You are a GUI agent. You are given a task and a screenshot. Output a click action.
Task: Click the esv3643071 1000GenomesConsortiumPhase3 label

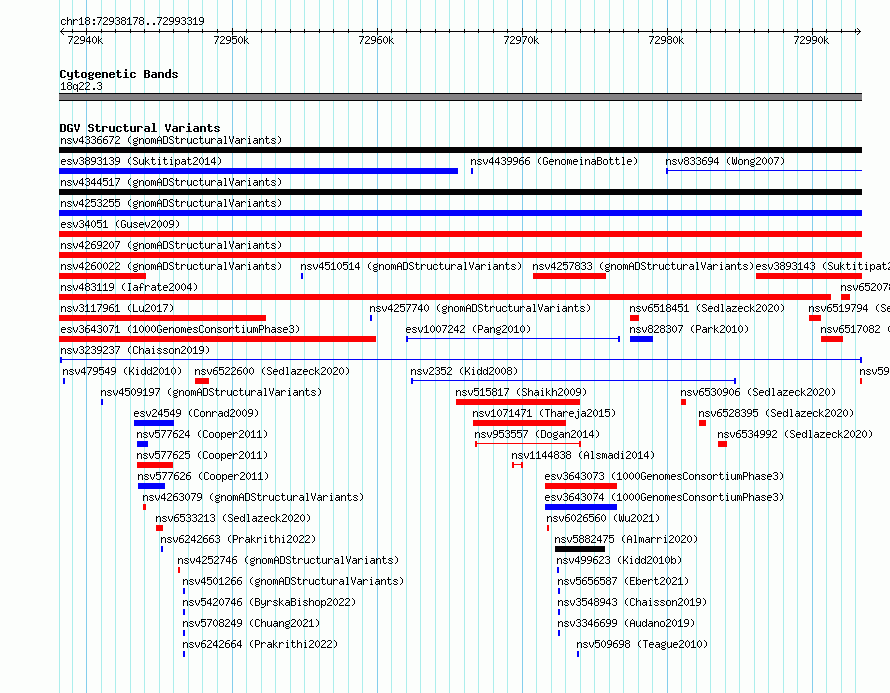(x=180, y=329)
